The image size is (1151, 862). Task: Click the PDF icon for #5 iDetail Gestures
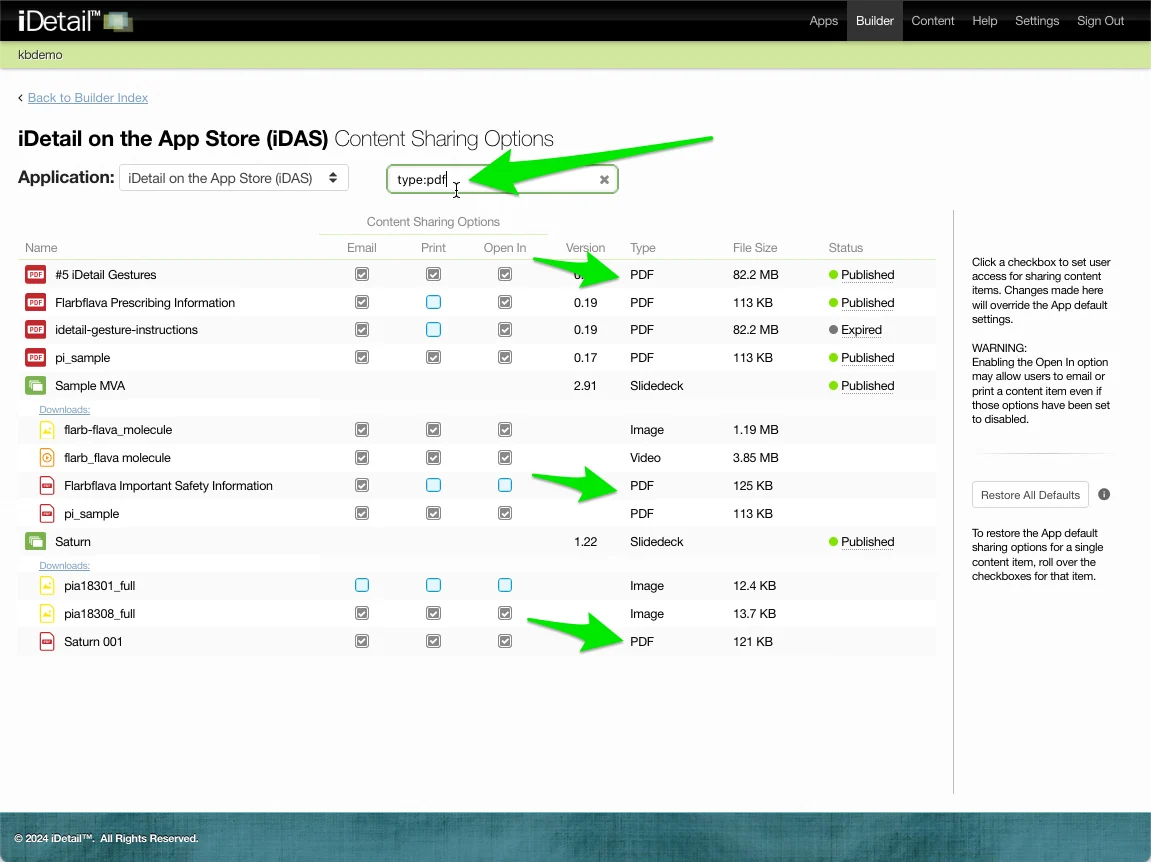pyautogui.click(x=36, y=275)
